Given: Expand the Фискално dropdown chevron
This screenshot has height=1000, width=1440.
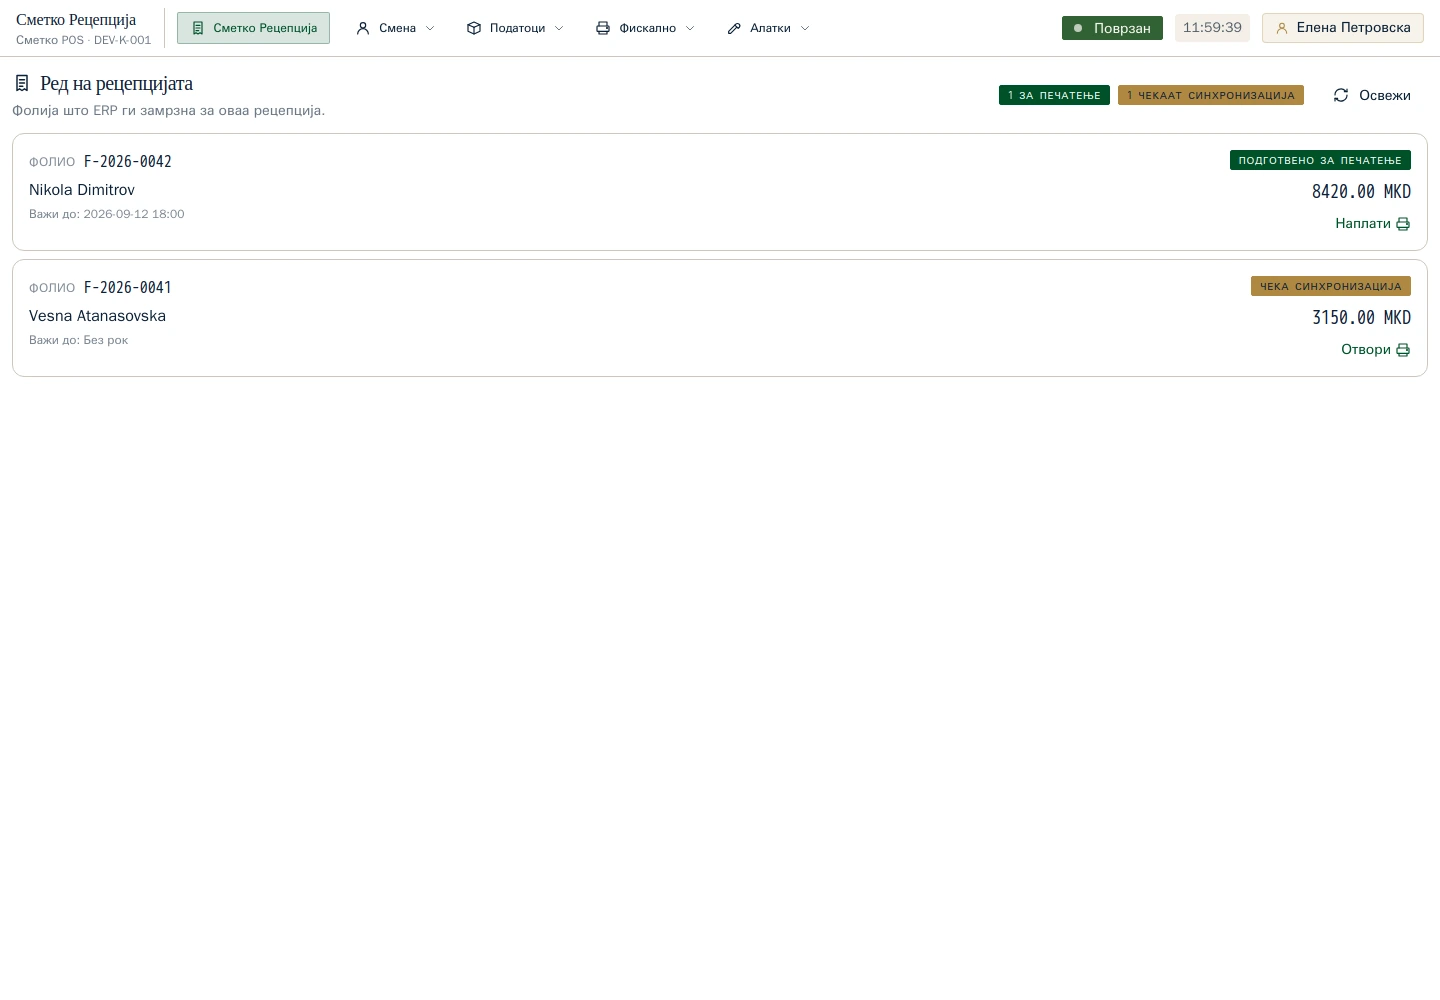Looking at the screenshot, I should [690, 28].
